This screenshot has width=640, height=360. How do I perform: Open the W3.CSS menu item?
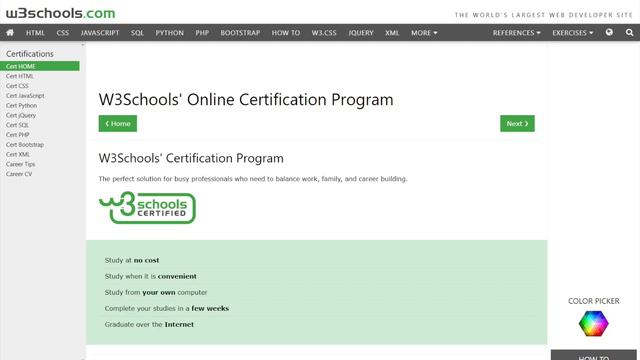(324, 33)
